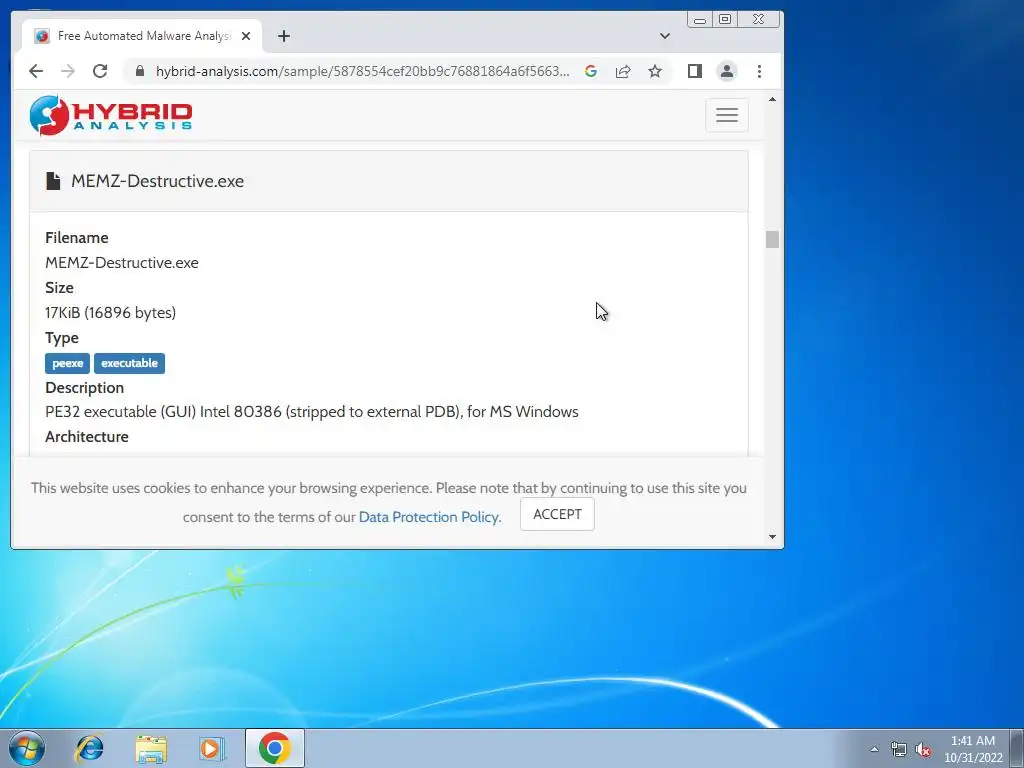
Task: Click the Chrome taskbar button
Action: click(274, 748)
